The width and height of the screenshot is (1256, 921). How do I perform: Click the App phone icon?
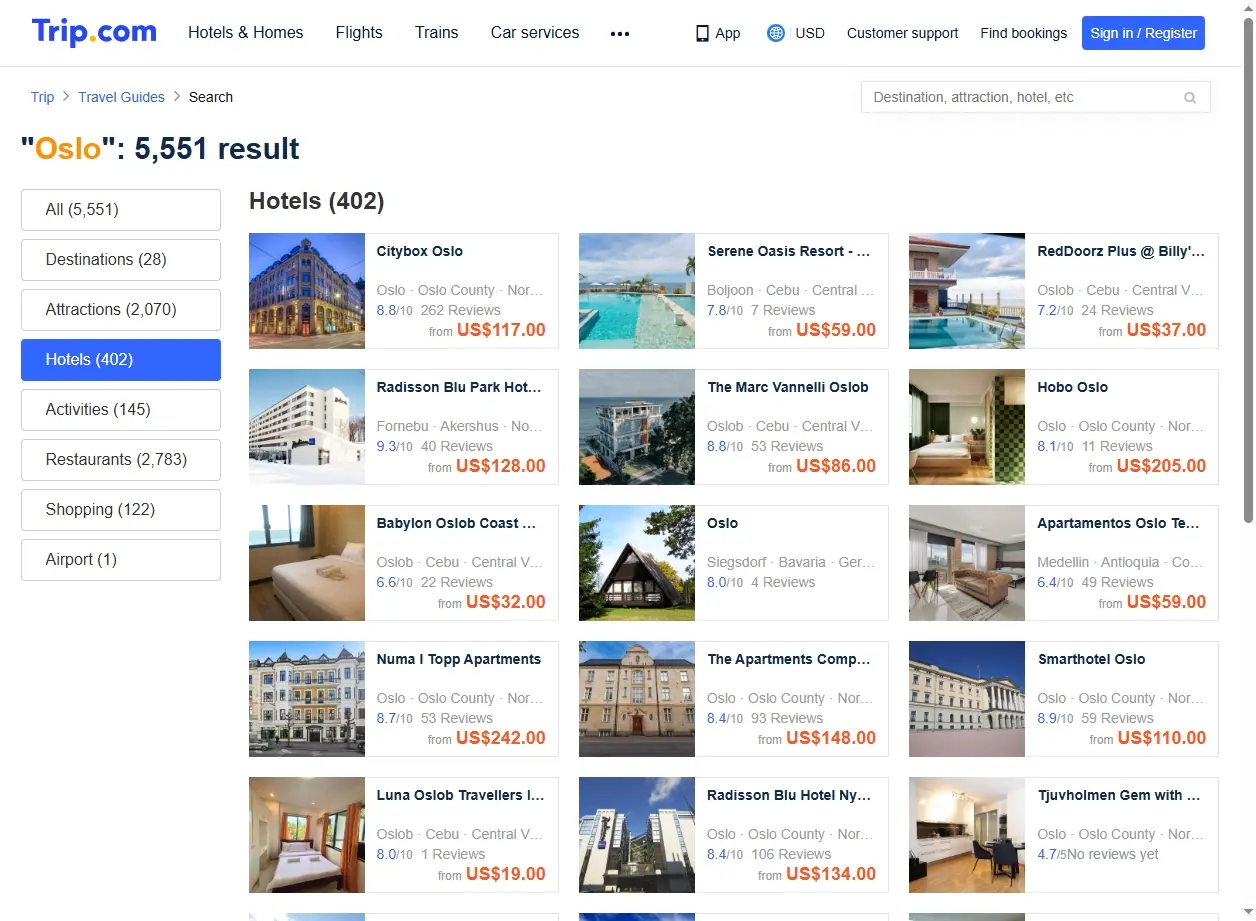[x=702, y=33]
